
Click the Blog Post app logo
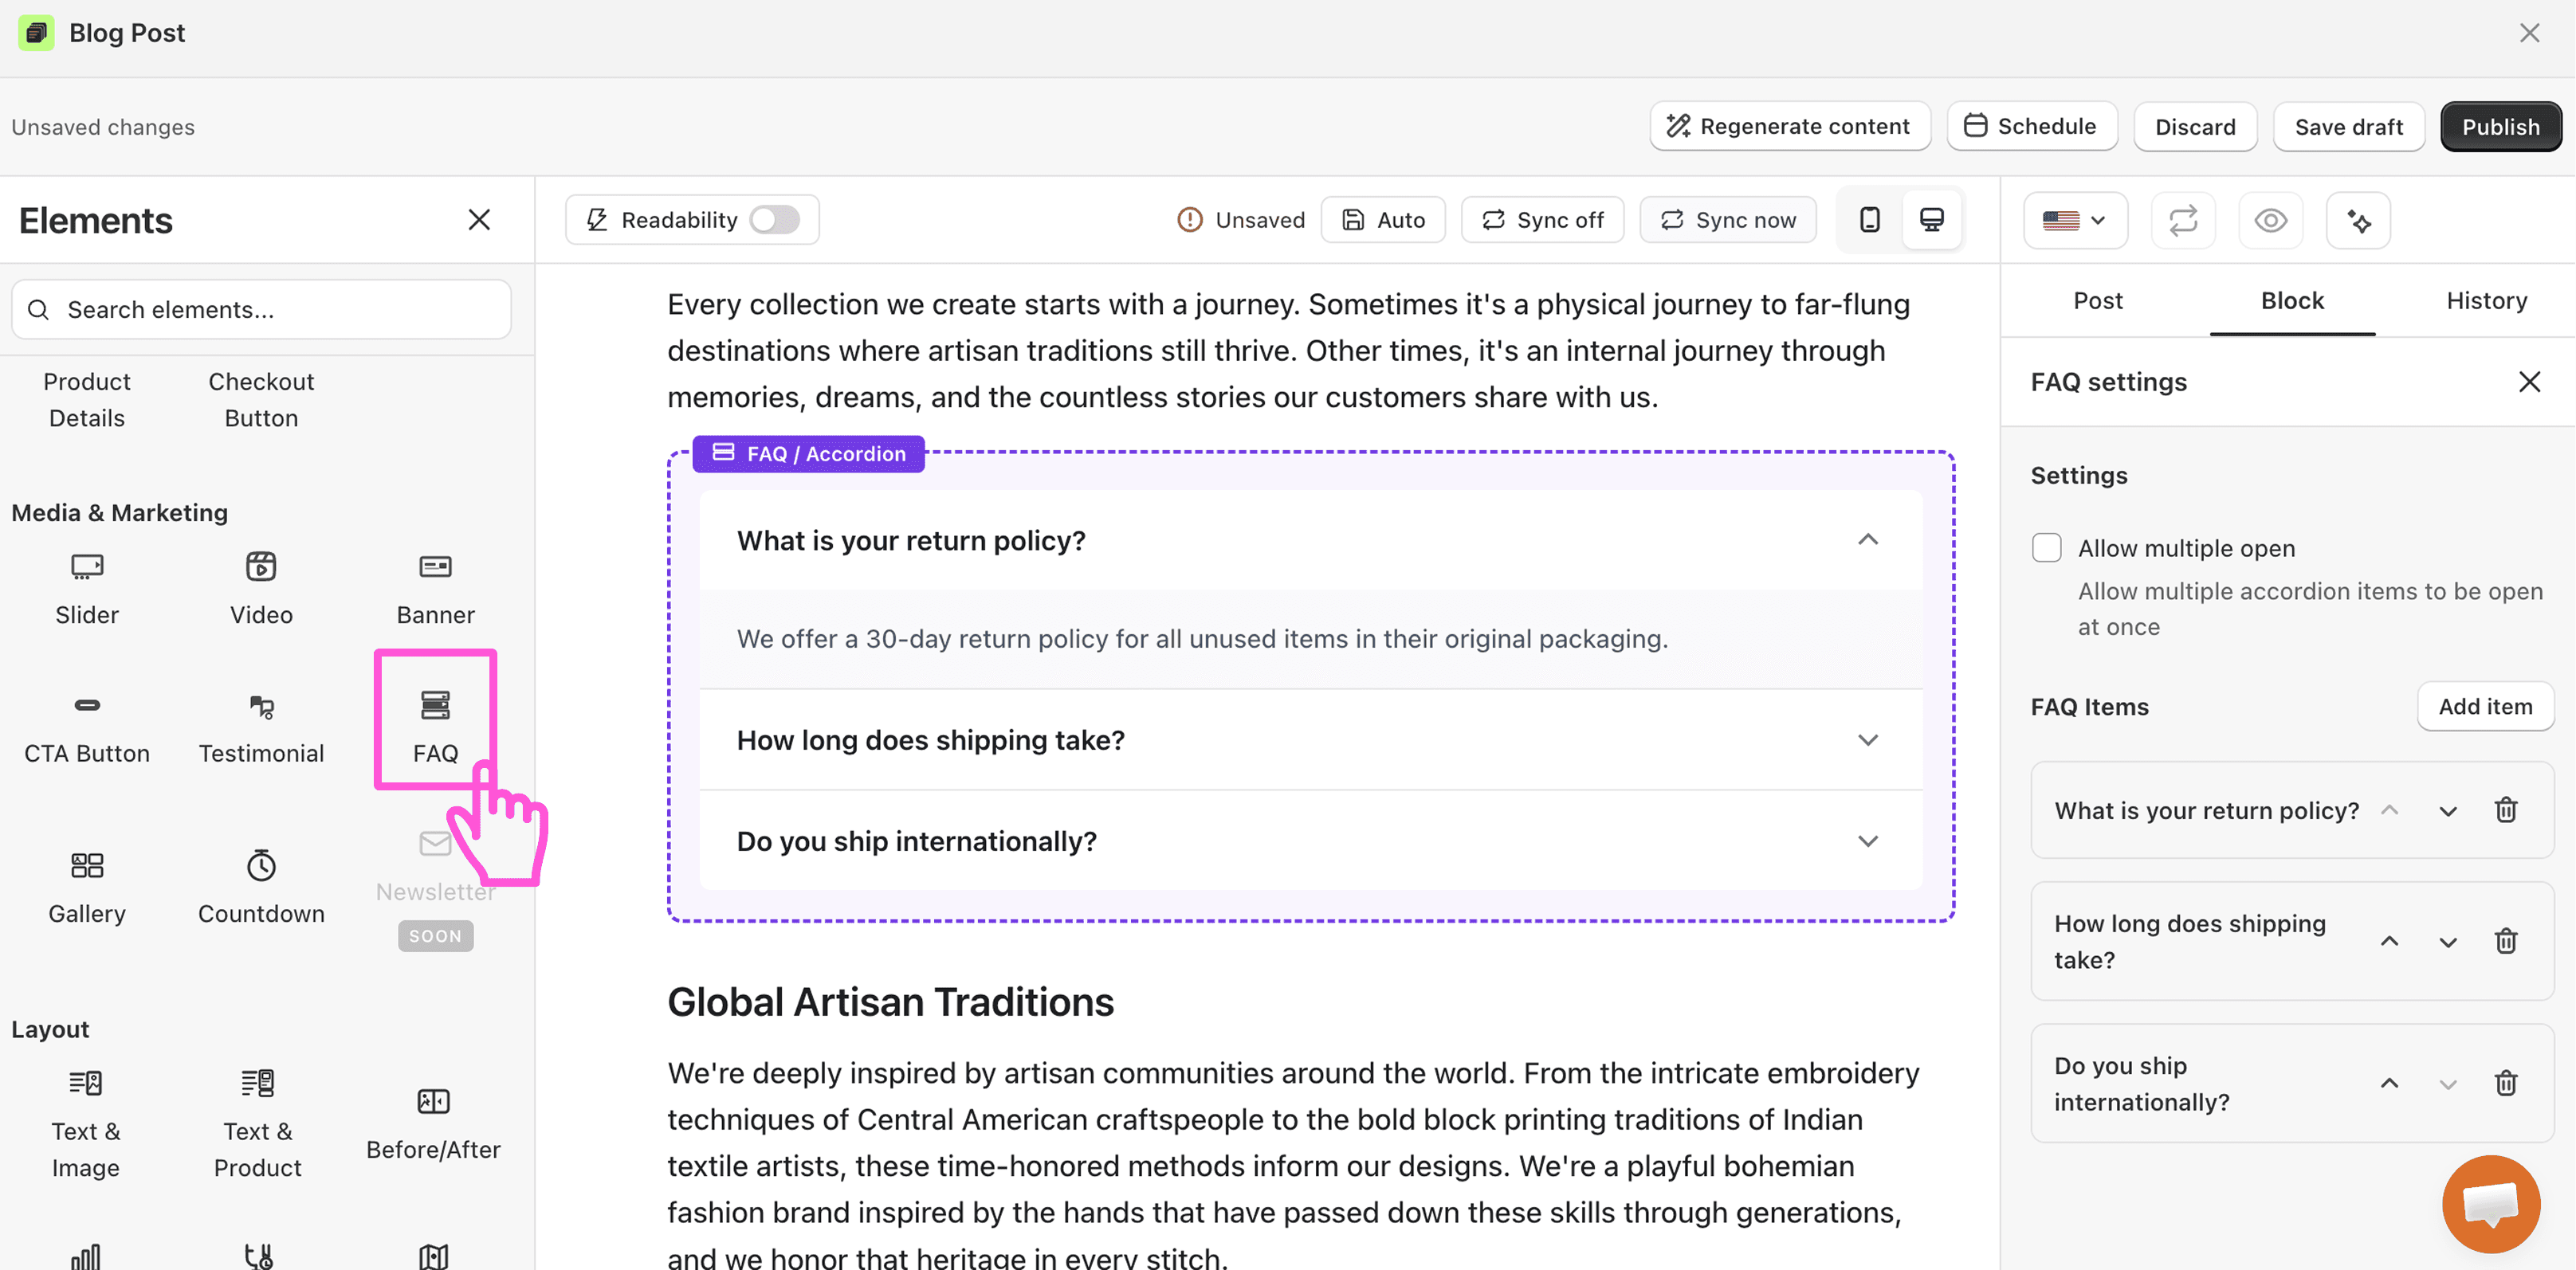point(37,33)
